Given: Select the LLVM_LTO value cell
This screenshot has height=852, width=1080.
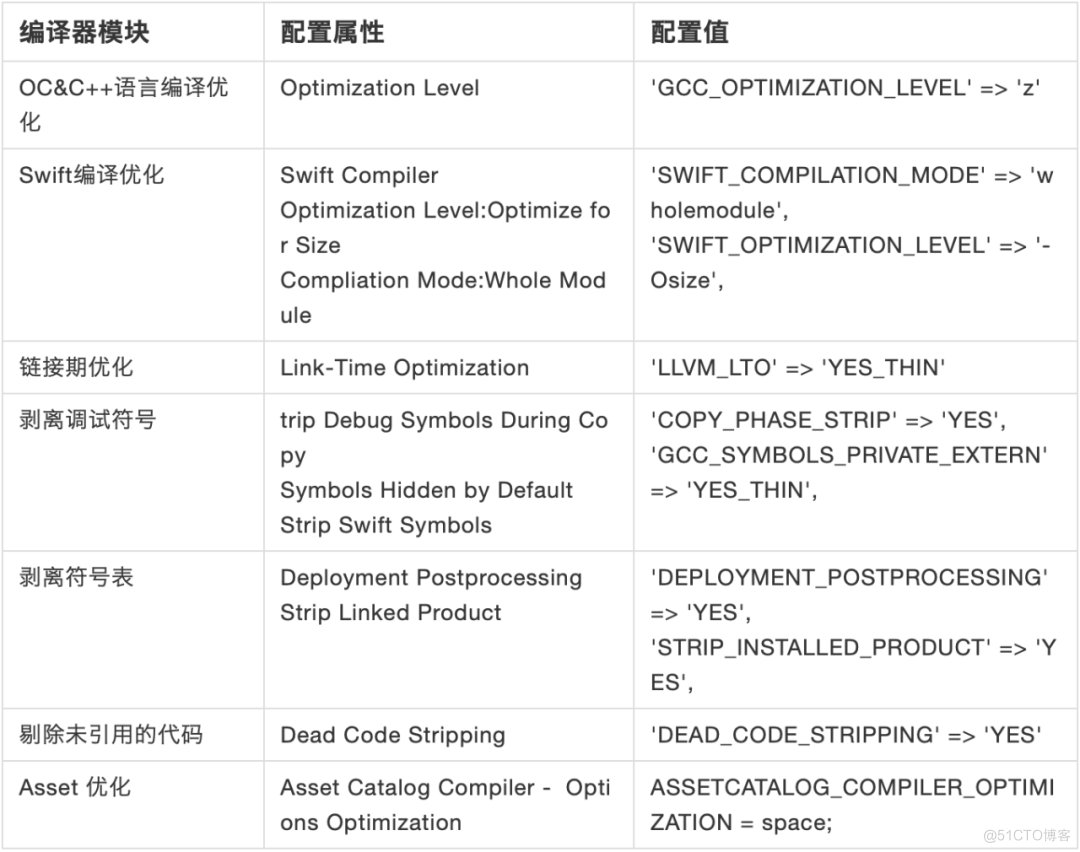Looking at the screenshot, I should coord(797,367).
